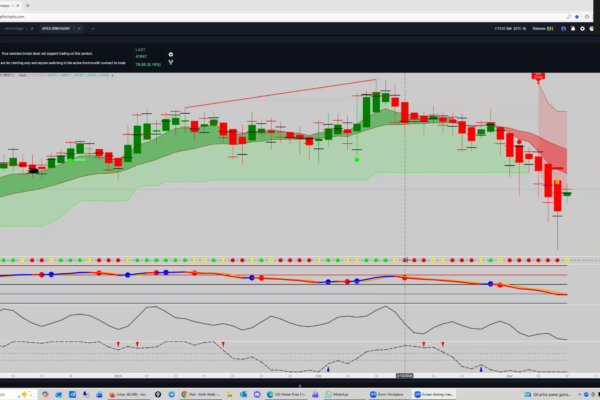Click the gear icon beside LAST price
This screenshot has height=400, width=600.
[x=170, y=55]
